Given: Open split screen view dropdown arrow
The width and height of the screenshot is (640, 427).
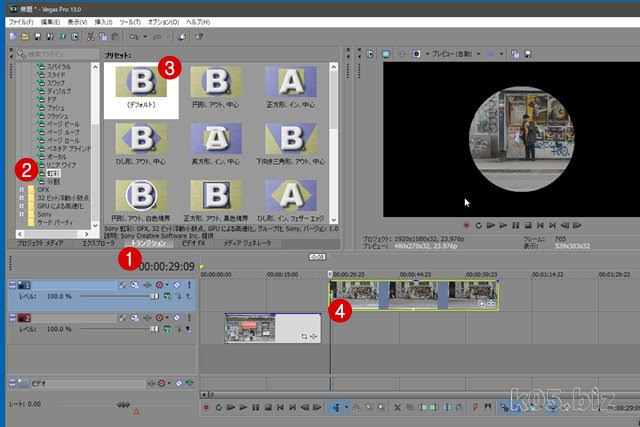Looking at the screenshot, I should point(427,54).
